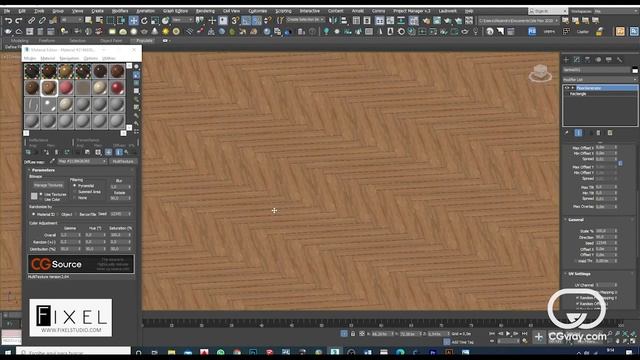This screenshot has width=640, height=360.
Task: Click the Rectangular Selection Region icon
Action: [110, 20]
